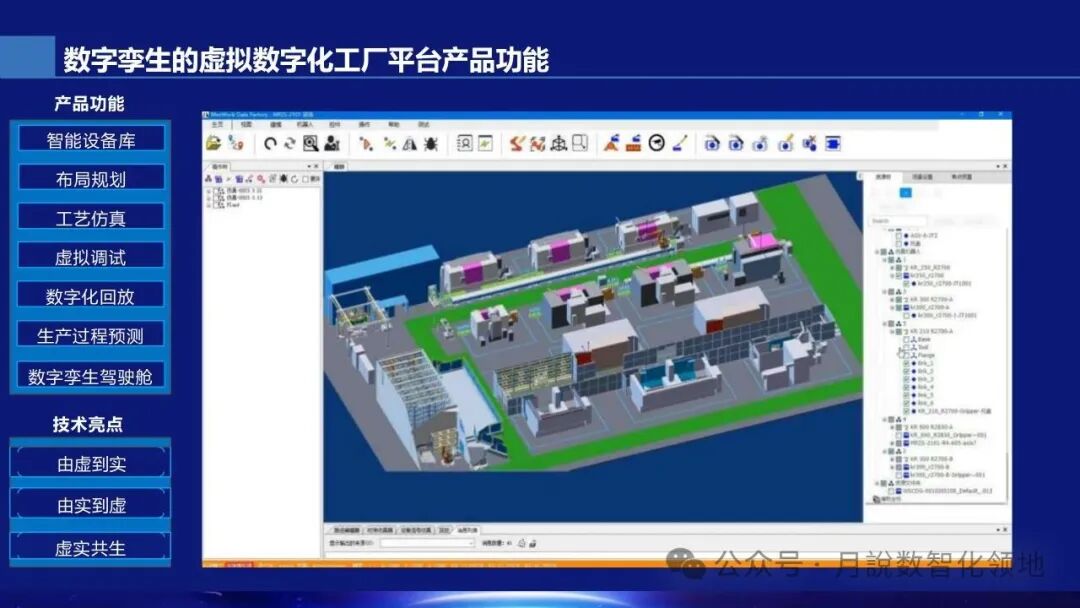Open file with the yellow folder icon

pyautogui.click(x=214, y=143)
